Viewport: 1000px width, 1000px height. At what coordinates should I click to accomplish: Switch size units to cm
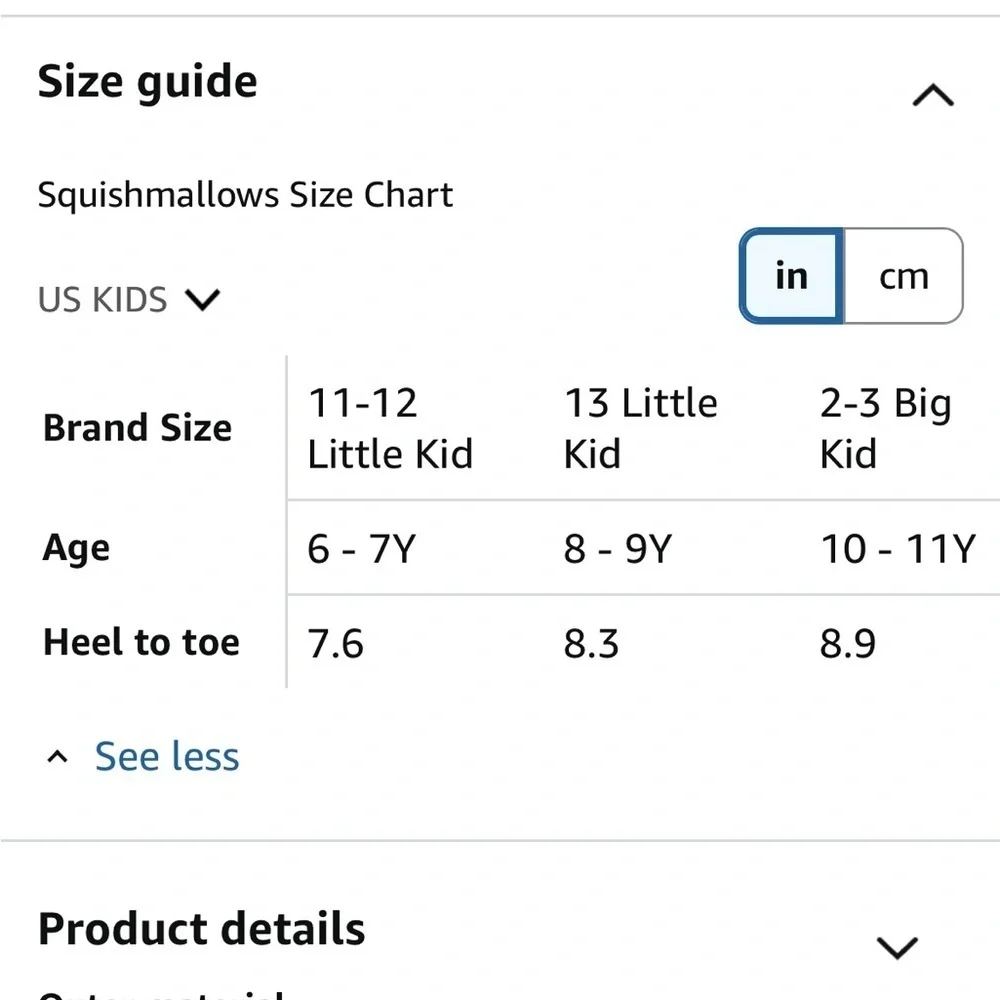(903, 276)
